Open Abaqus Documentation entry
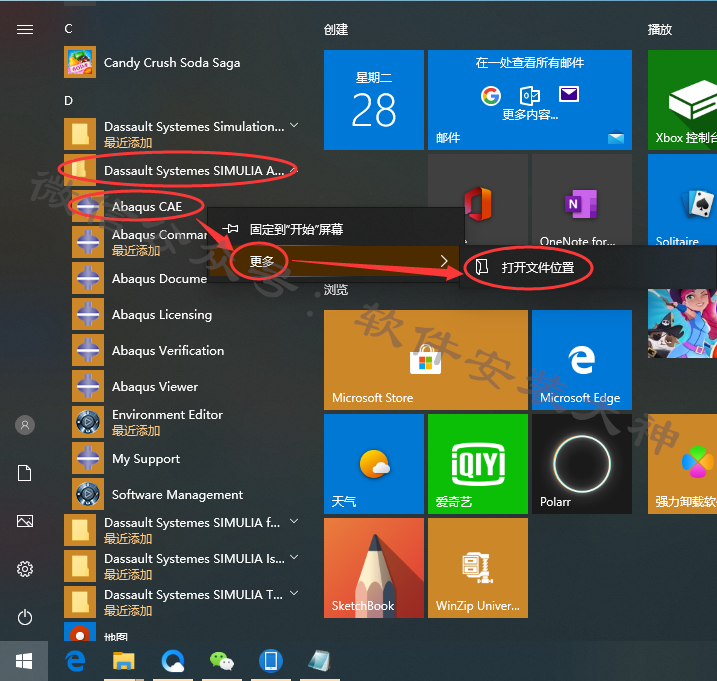 click(139, 278)
